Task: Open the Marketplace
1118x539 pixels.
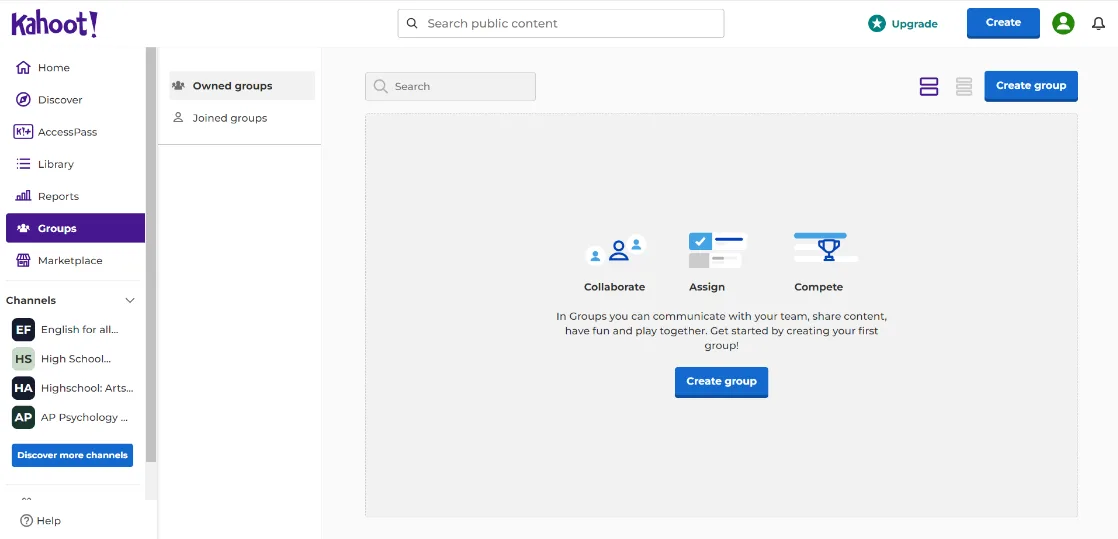Action: pos(75,260)
